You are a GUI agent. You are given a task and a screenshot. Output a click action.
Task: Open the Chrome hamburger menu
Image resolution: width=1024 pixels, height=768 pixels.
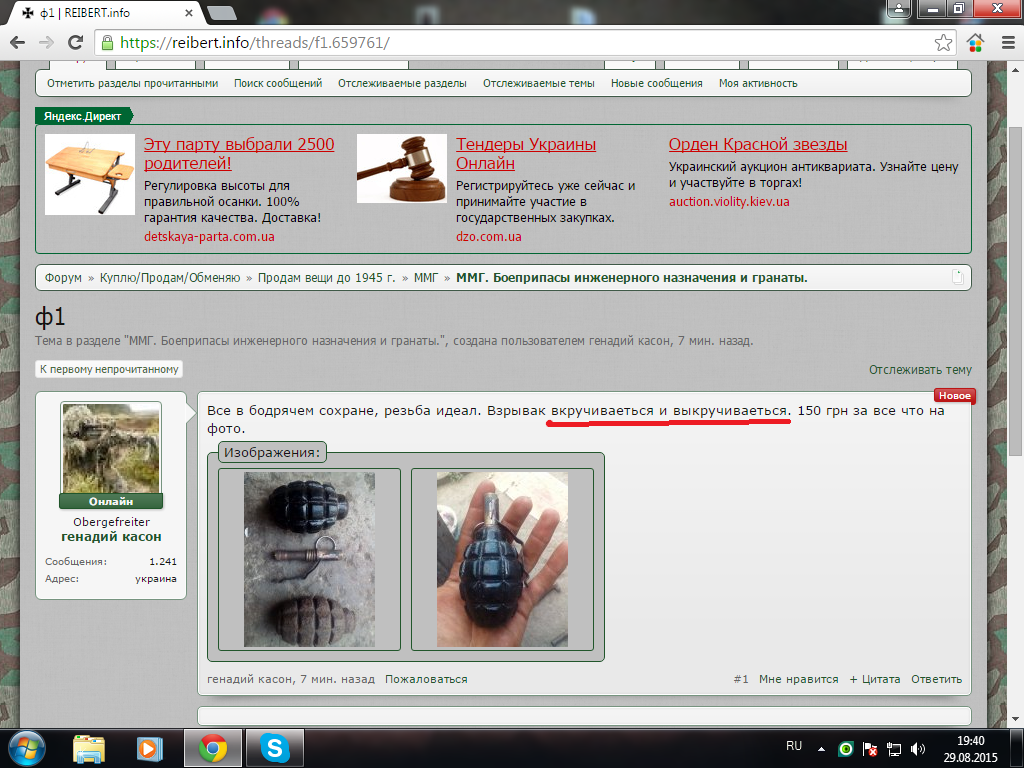(1008, 42)
